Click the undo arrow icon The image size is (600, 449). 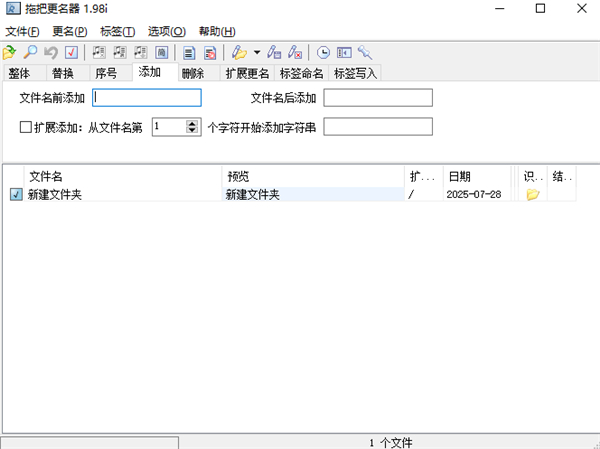click(x=51, y=52)
